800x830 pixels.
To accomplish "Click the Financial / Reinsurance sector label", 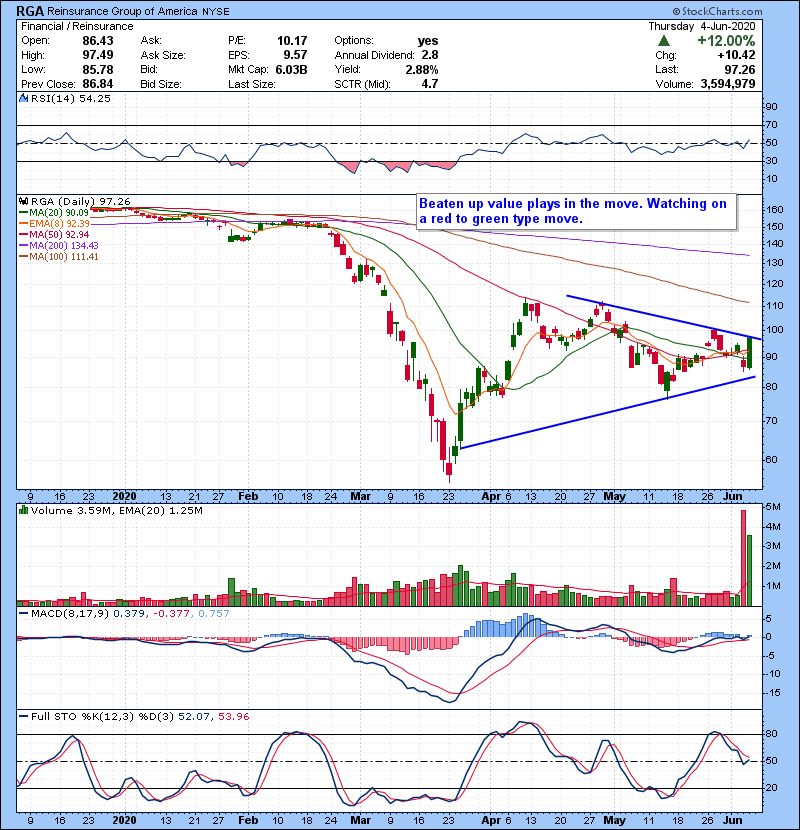I will [x=77, y=26].
